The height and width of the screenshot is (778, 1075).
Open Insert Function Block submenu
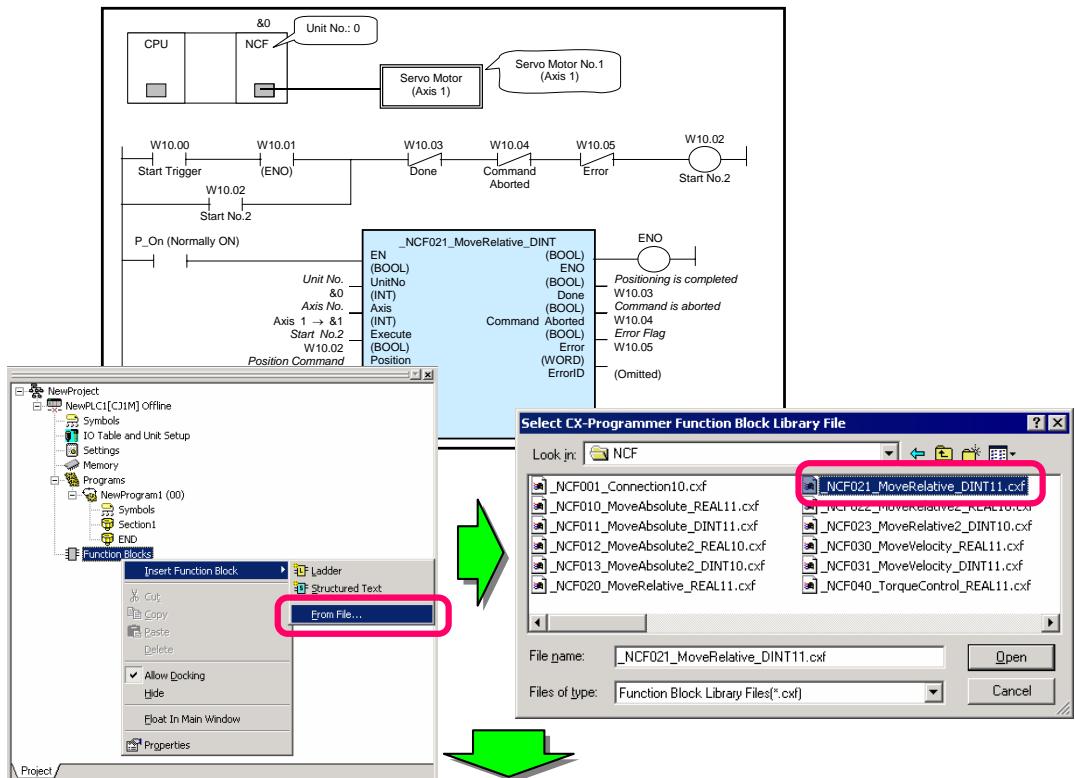click(x=206, y=570)
